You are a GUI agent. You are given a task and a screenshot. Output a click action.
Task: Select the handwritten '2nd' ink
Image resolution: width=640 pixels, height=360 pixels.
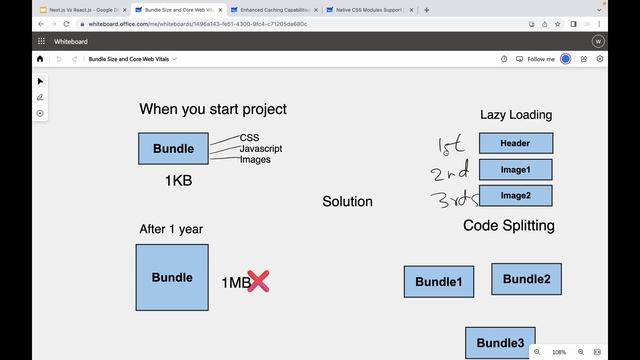click(x=450, y=171)
